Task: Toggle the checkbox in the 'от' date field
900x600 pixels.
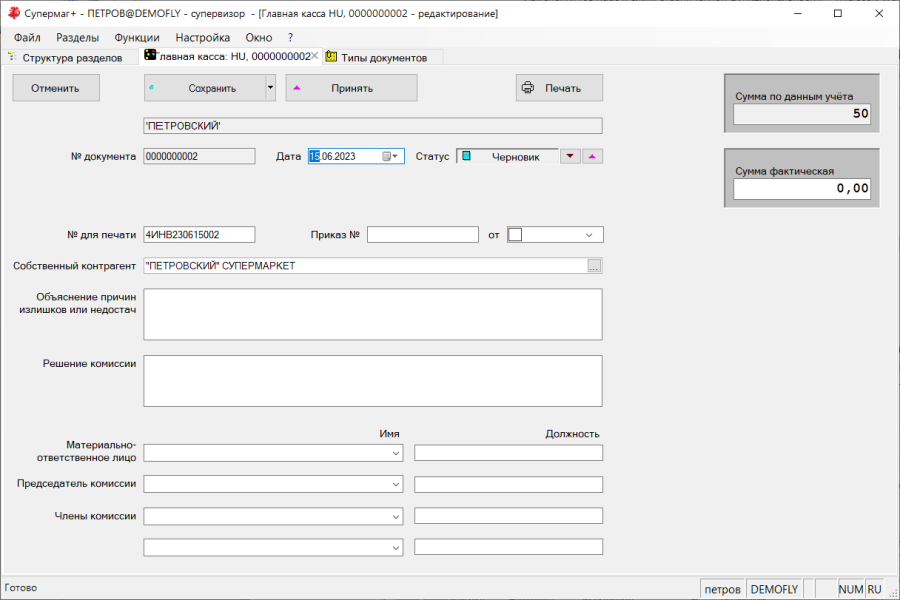Action: pyautogui.click(x=516, y=235)
